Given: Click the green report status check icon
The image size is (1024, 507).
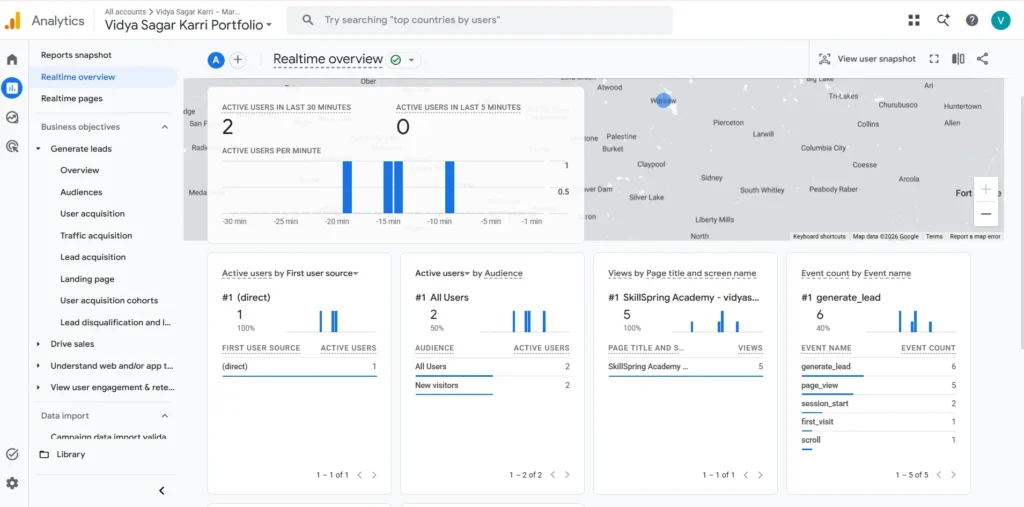Looking at the screenshot, I should click(x=395, y=60).
